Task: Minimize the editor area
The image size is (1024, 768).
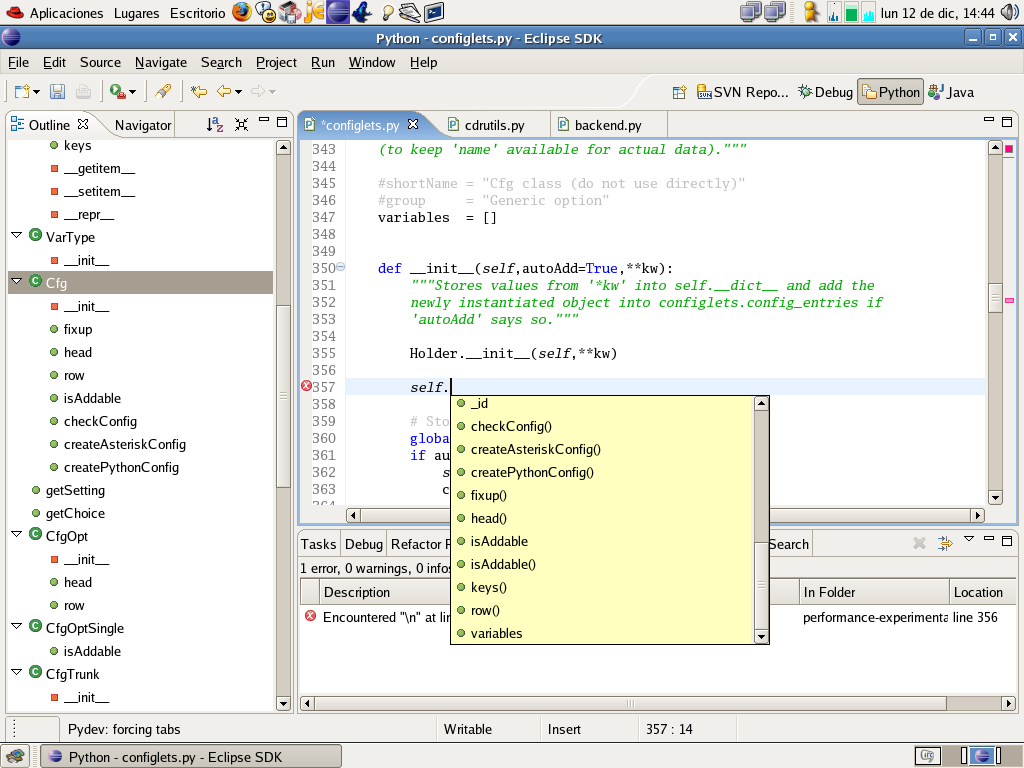Action: pos(989,120)
